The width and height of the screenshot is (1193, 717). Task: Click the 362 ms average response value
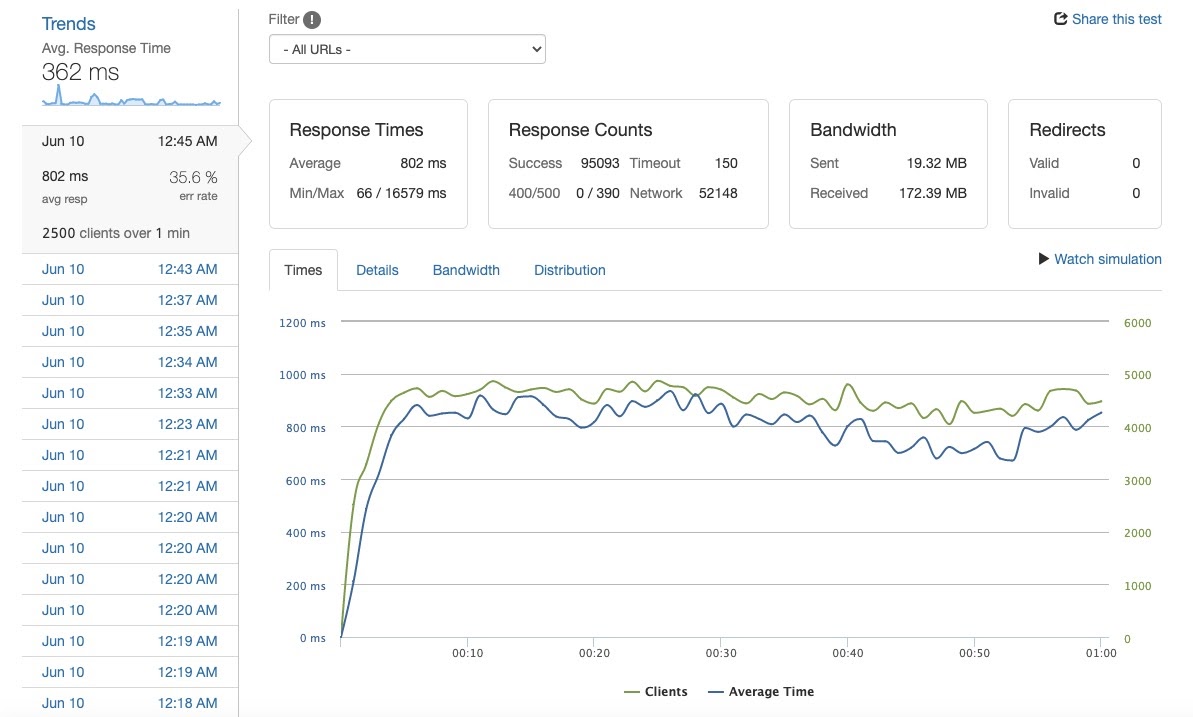click(81, 72)
